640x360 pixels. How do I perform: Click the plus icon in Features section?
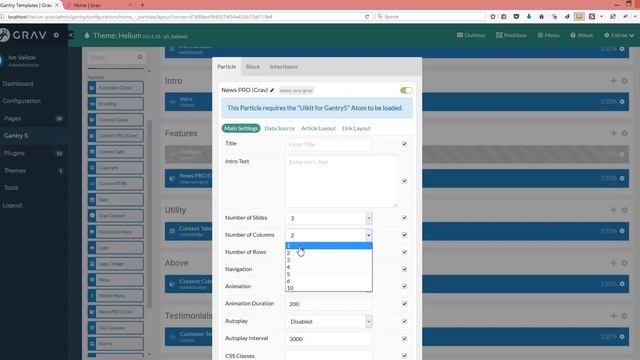(x=613, y=133)
